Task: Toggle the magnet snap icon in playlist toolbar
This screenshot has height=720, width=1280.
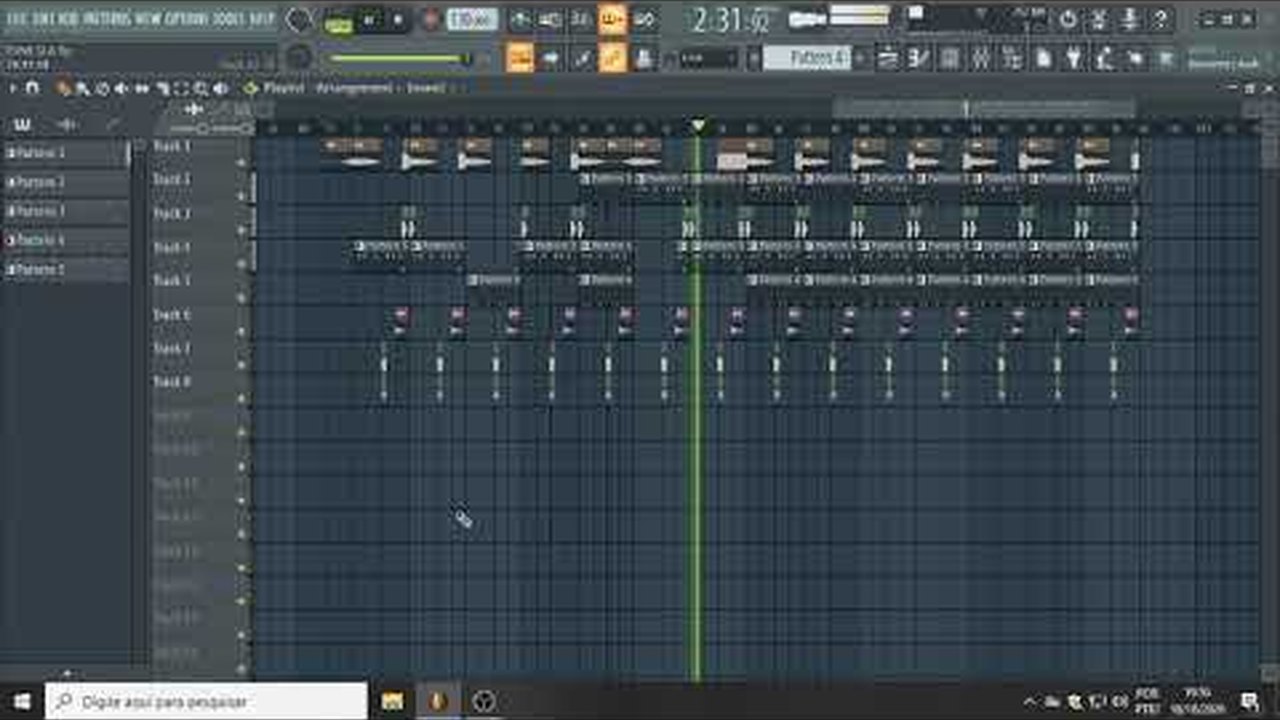Action: [x=32, y=89]
